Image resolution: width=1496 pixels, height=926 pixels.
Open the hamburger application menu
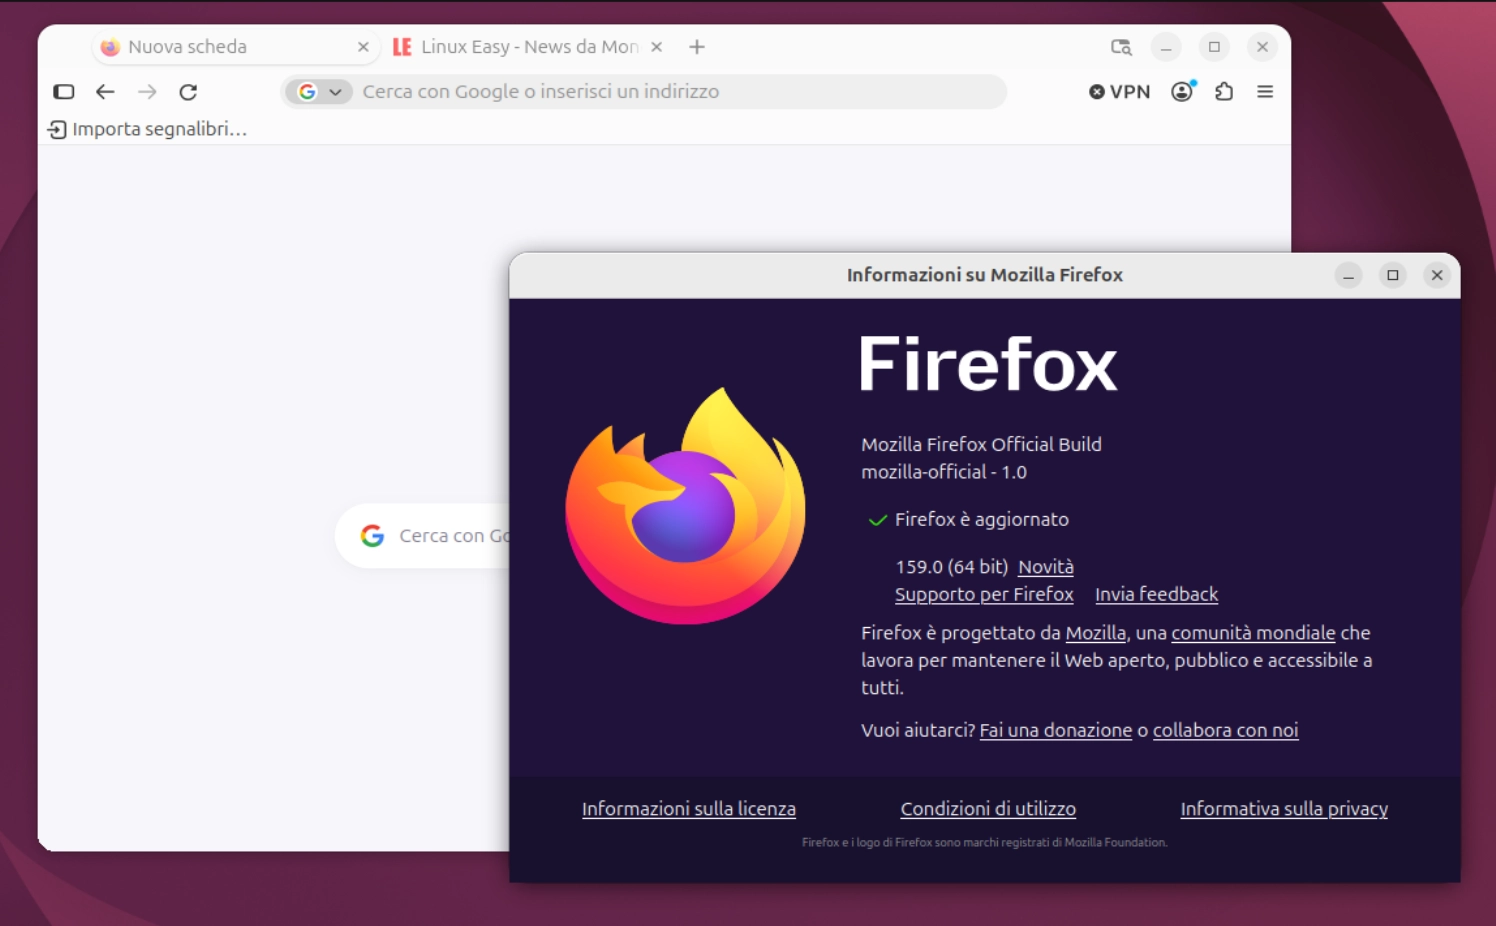(1265, 92)
